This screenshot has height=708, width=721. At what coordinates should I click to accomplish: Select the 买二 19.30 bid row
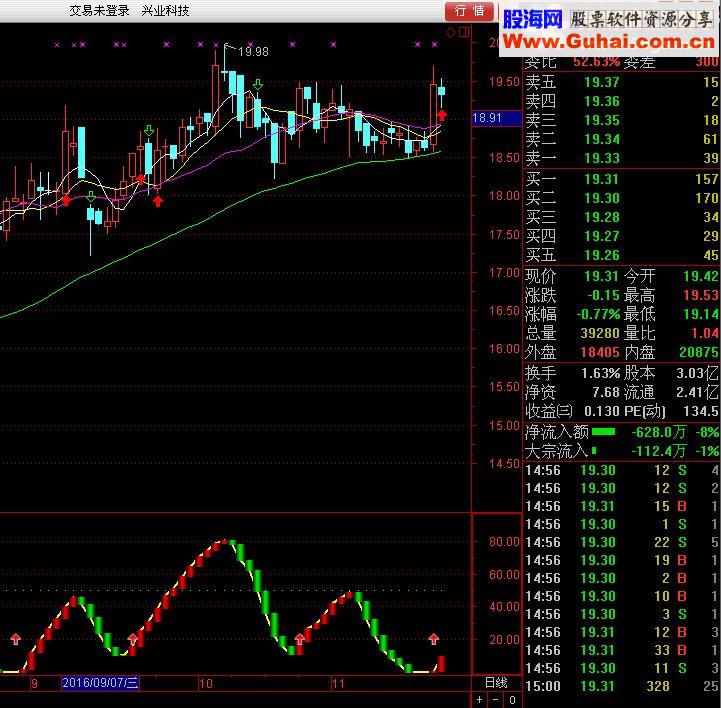tap(622, 198)
